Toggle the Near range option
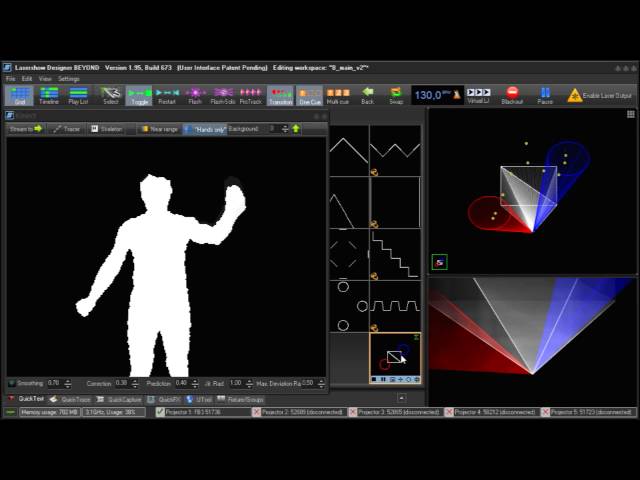This screenshot has height=480, width=640. [x=159, y=129]
